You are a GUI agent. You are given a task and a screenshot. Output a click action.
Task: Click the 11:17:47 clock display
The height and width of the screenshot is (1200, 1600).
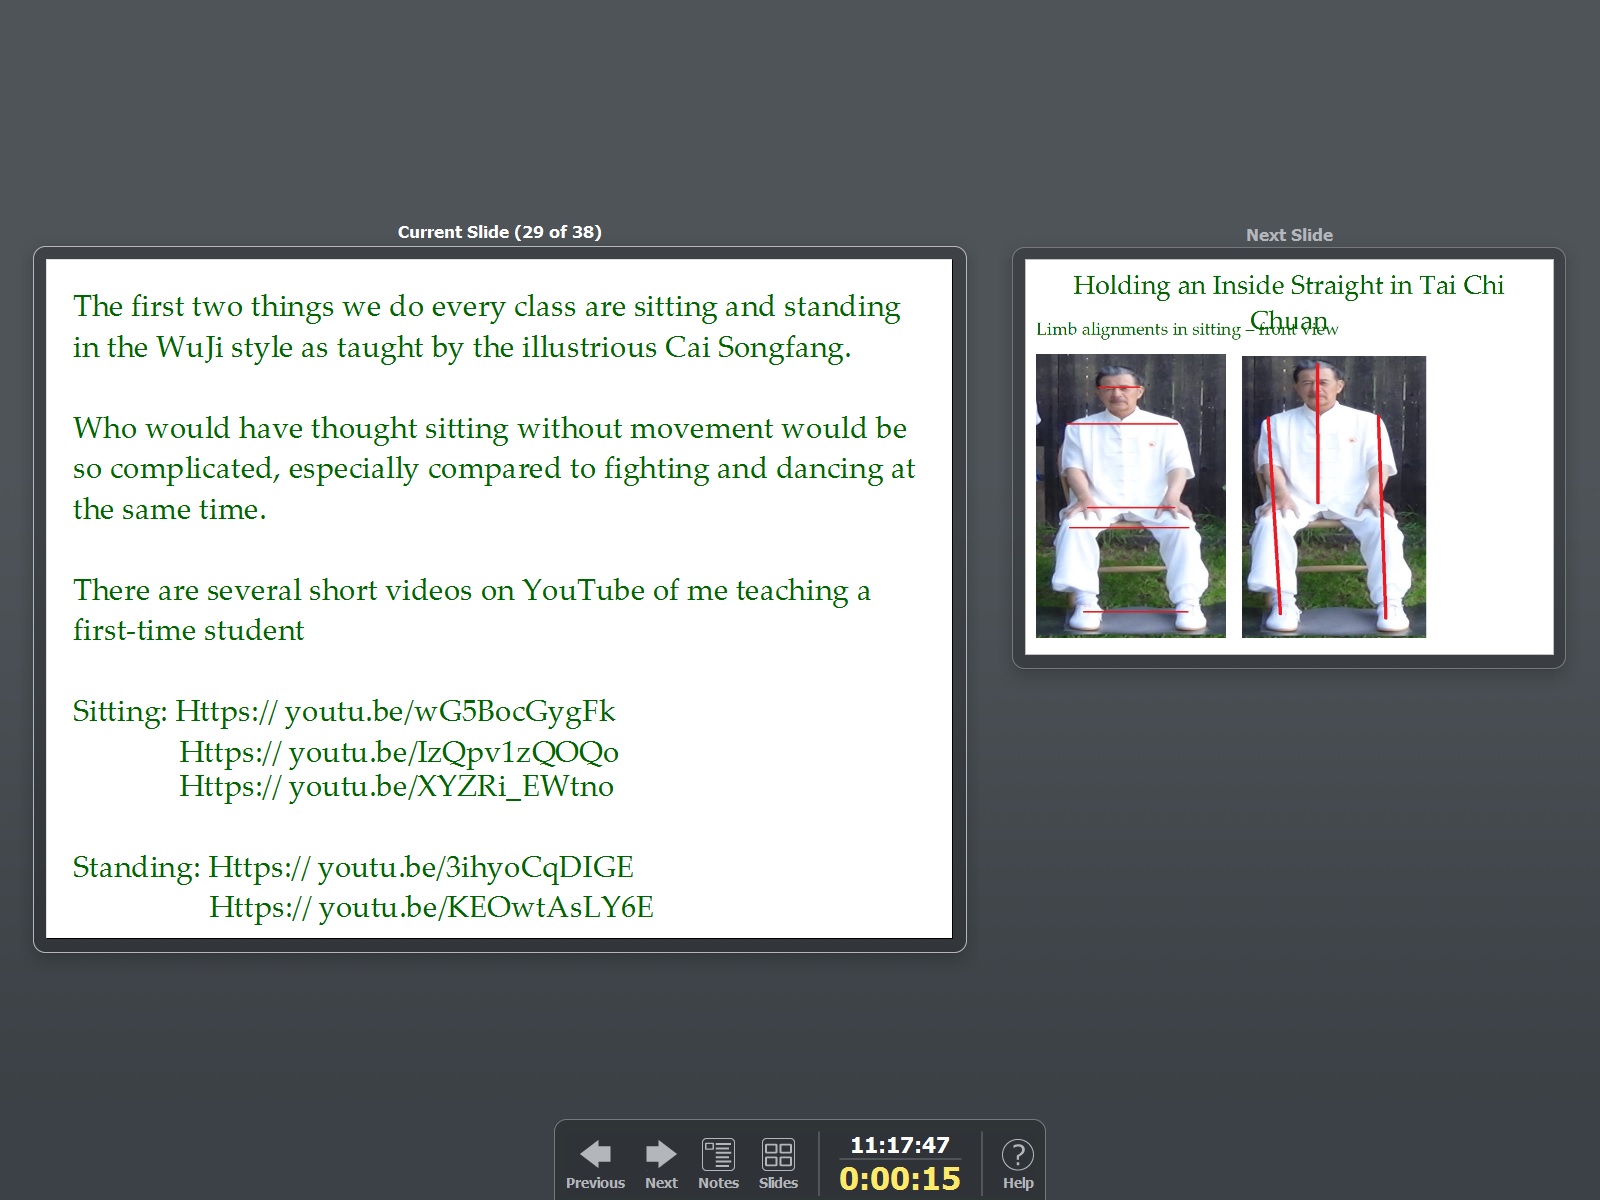(x=899, y=1145)
